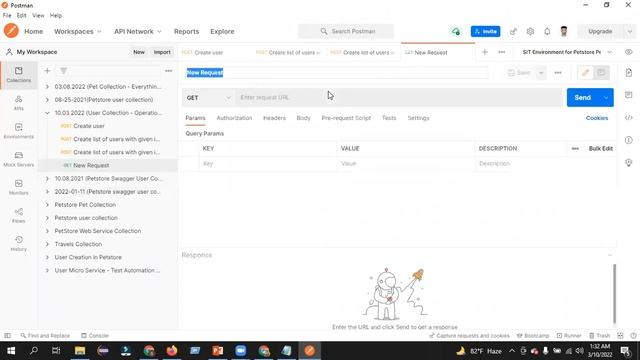Screen dimensions: 640x360
Task: Expand 03.08.2022 Pet Collection folder
Action: click(x=47, y=87)
